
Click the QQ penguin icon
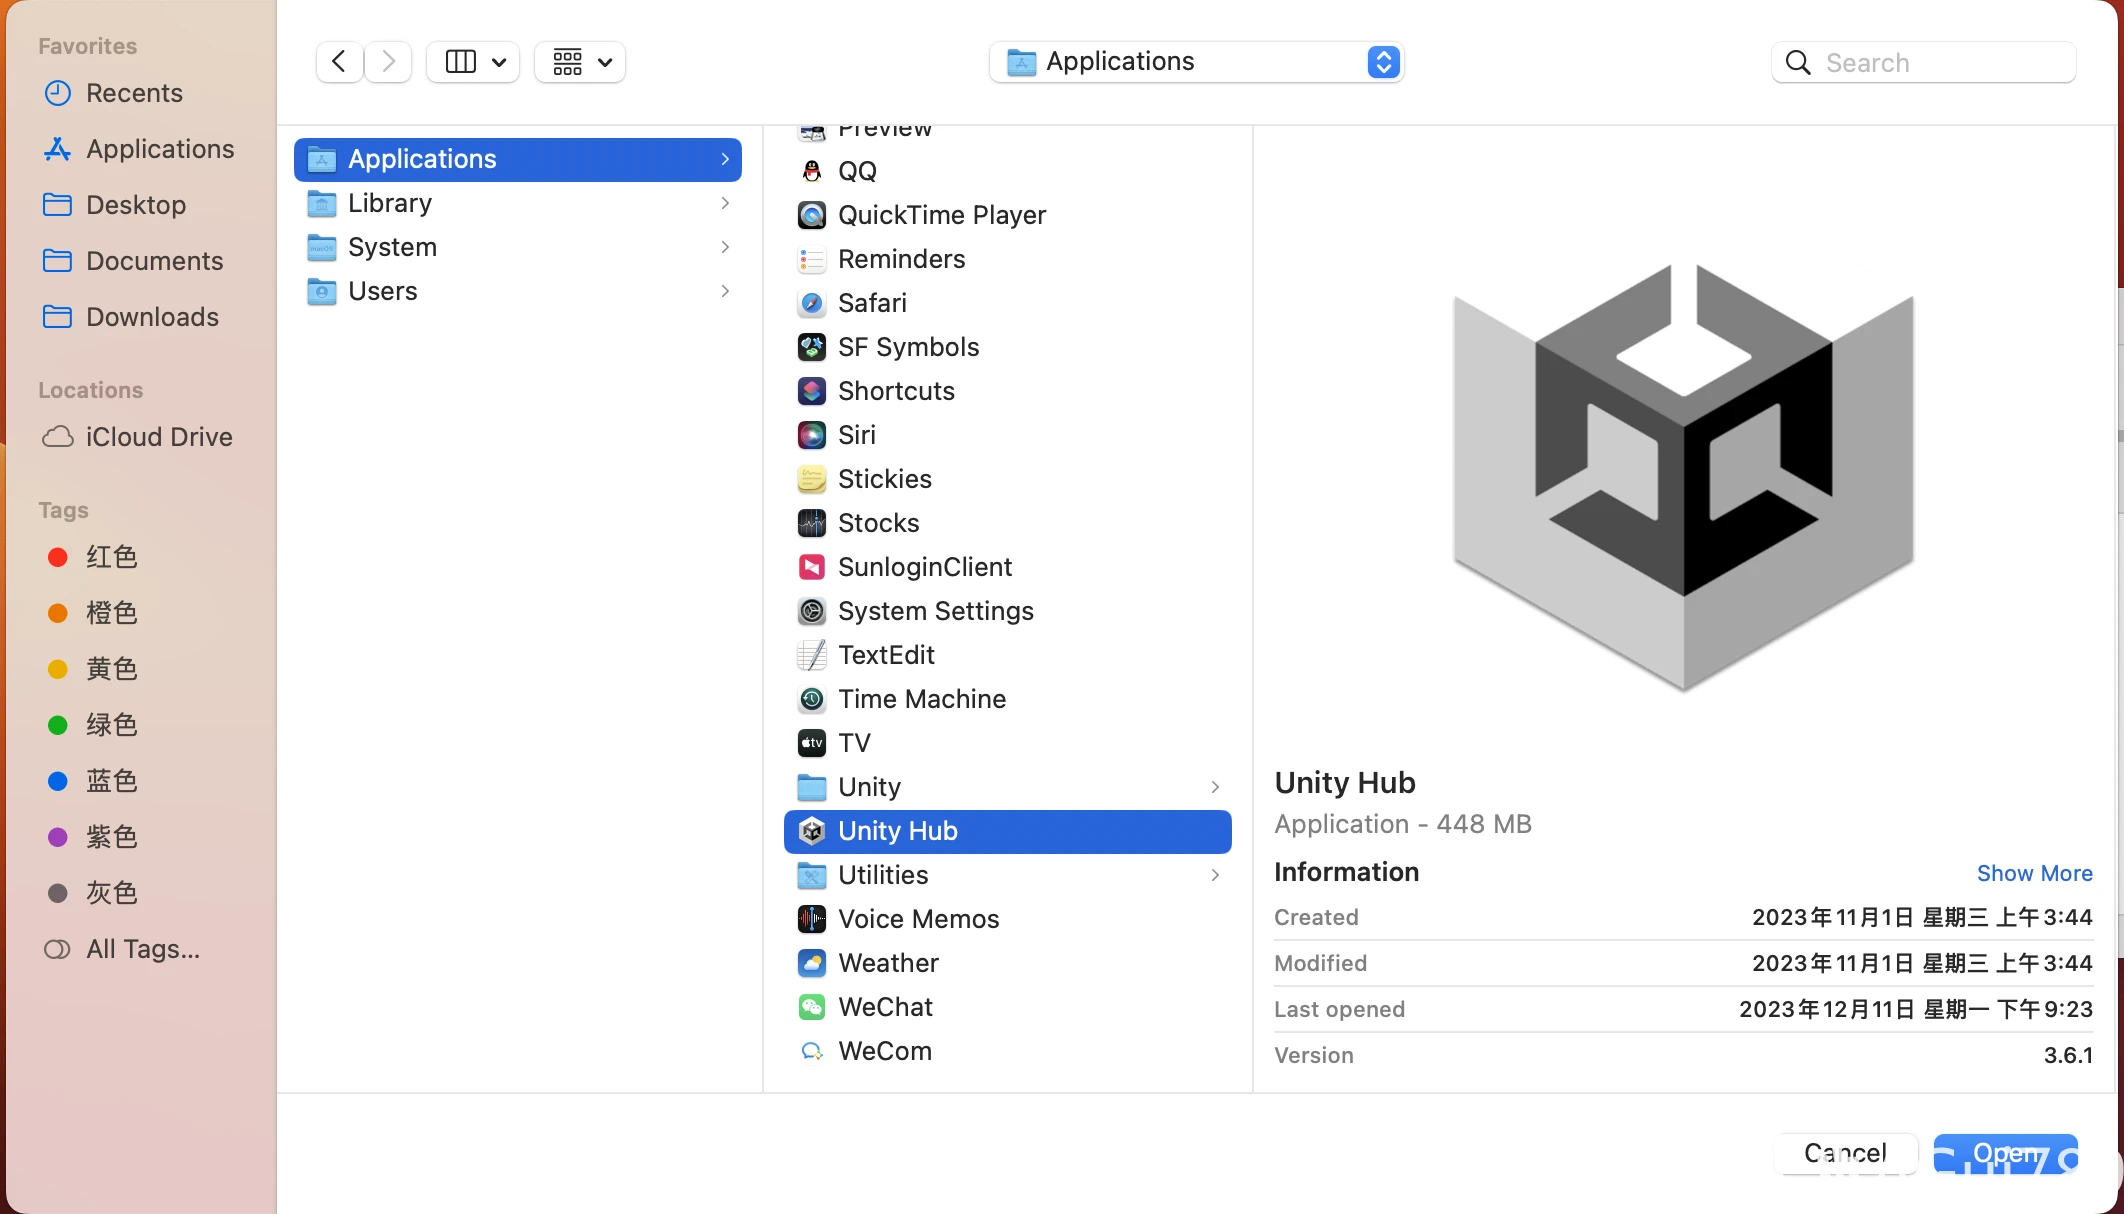[x=812, y=170]
